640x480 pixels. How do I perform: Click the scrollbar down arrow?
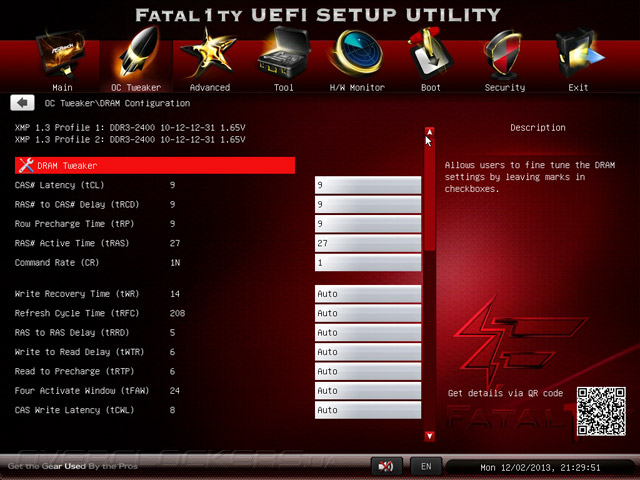(429, 436)
